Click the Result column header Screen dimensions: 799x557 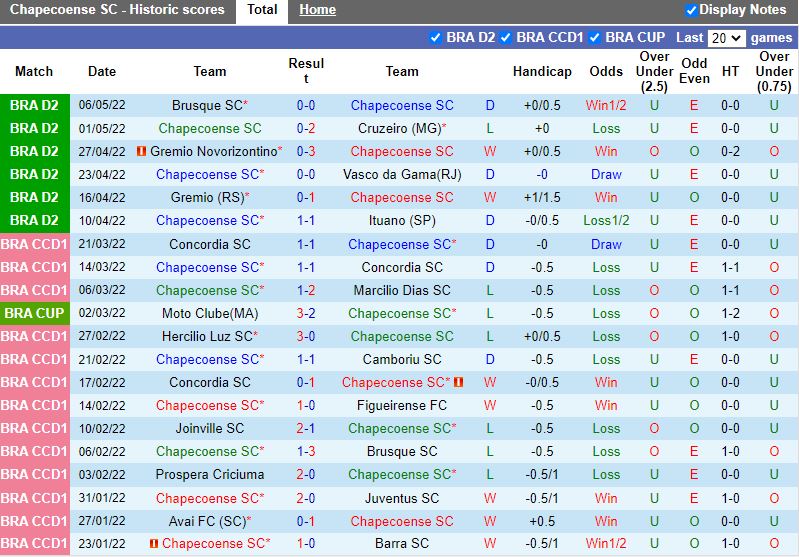[306, 71]
